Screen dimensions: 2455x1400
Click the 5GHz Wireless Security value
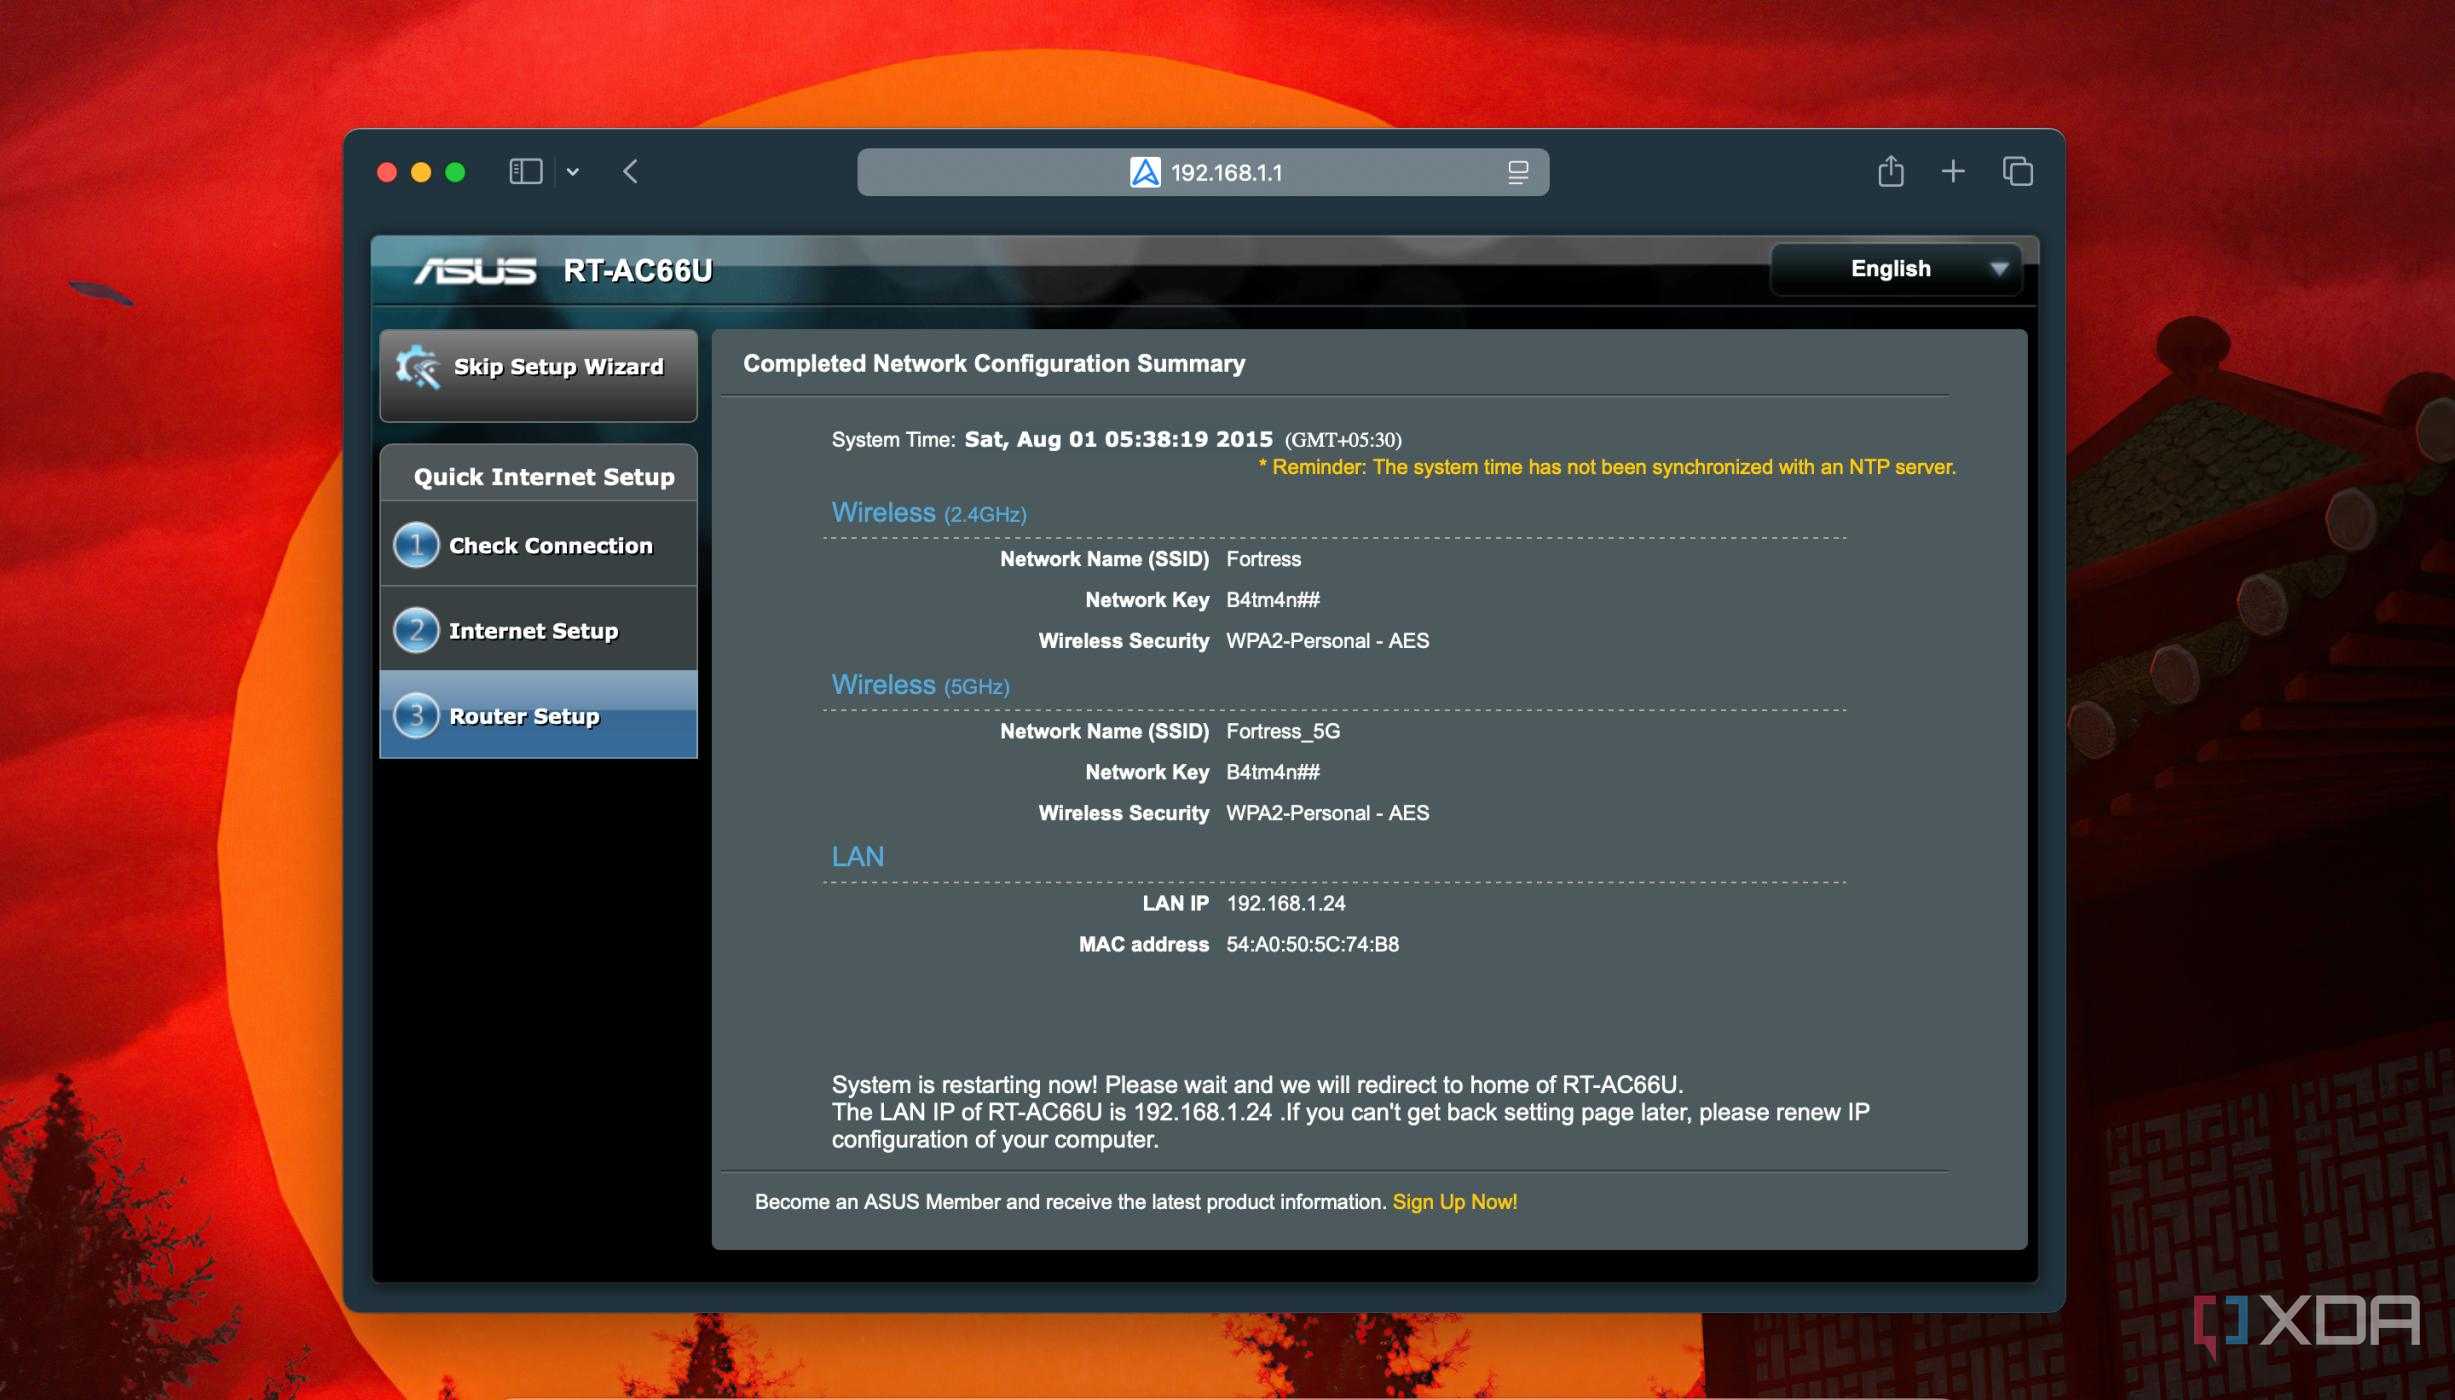point(1327,813)
